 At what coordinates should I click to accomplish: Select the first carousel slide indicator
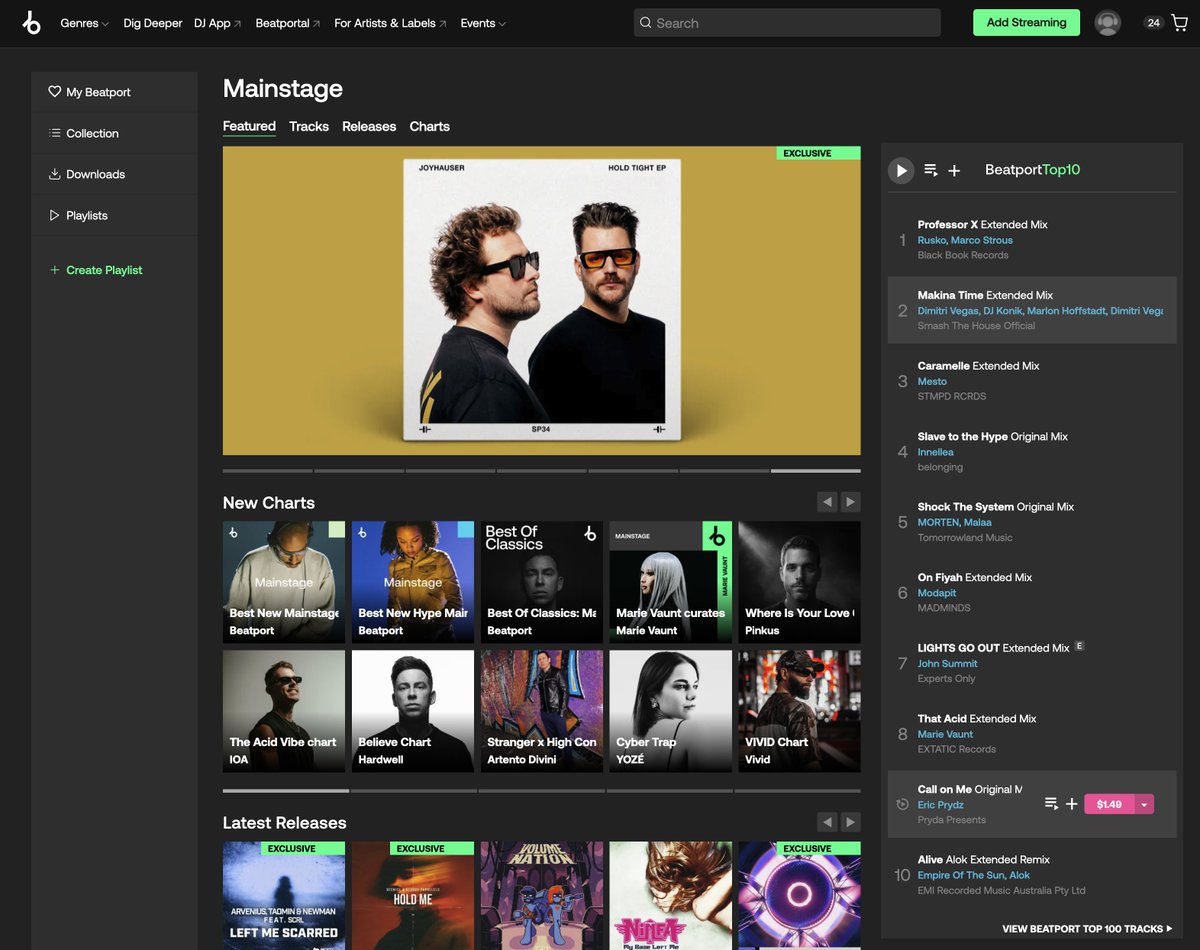[x=267, y=470]
